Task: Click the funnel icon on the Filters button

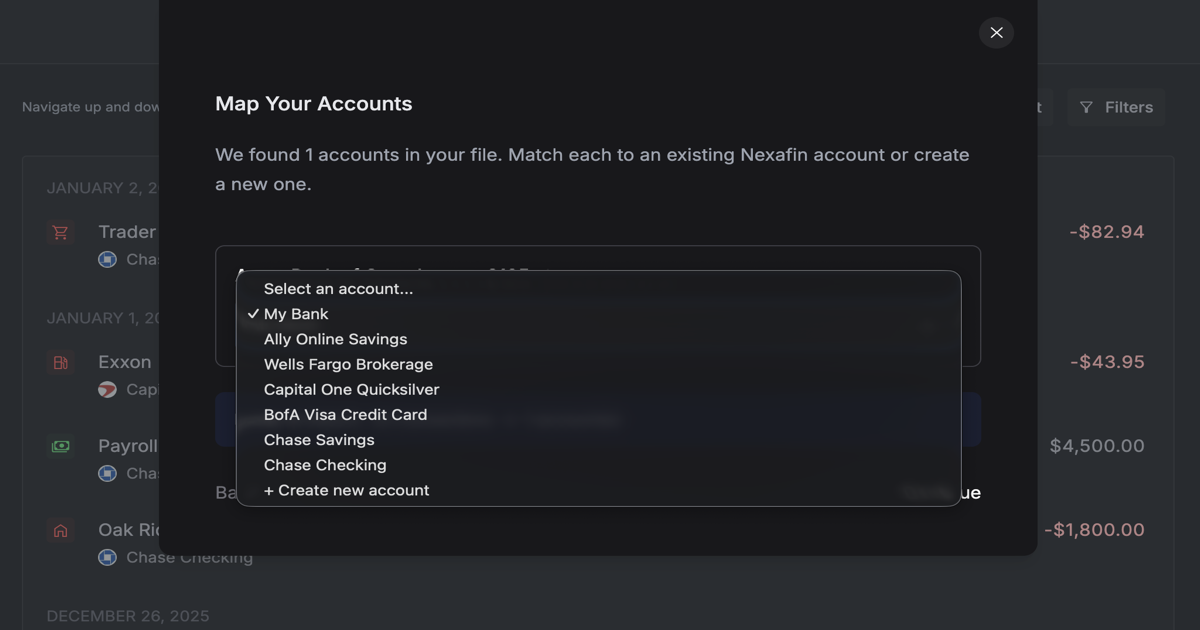Action: click(1088, 107)
